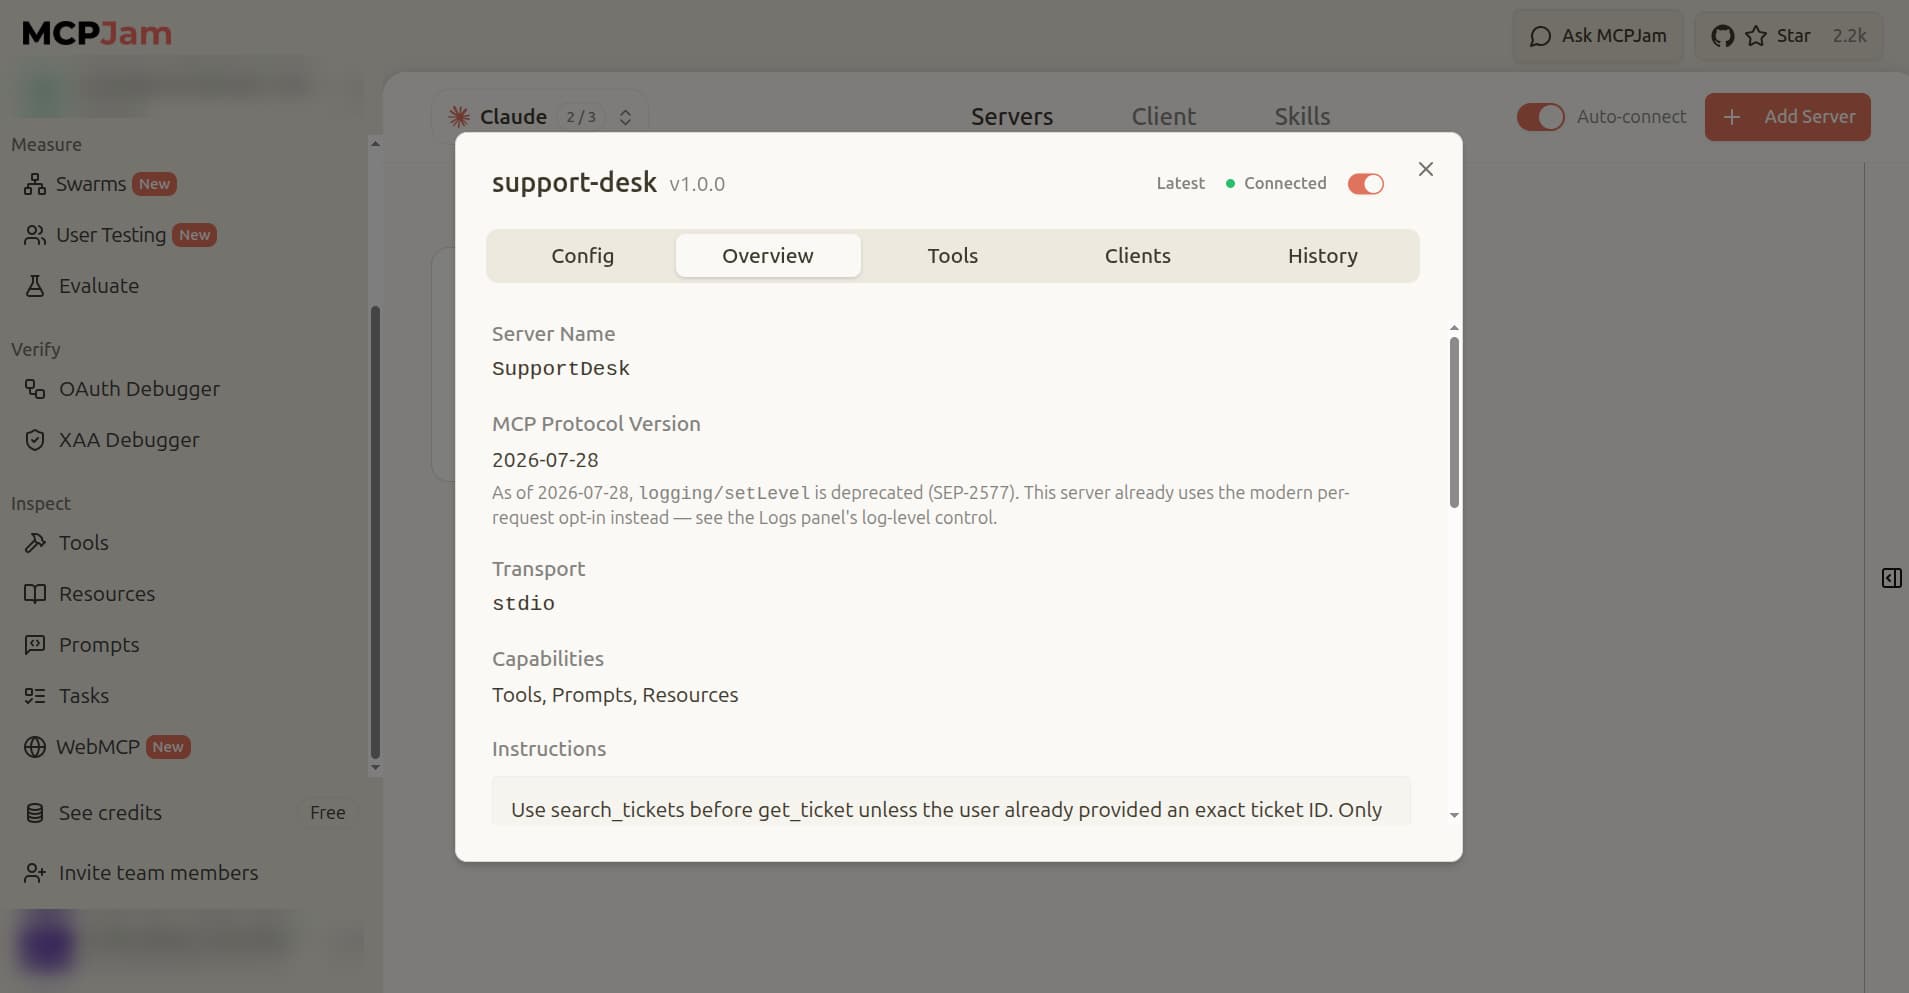
Task: Click the GitHub Star button
Action: (1788, 36)
